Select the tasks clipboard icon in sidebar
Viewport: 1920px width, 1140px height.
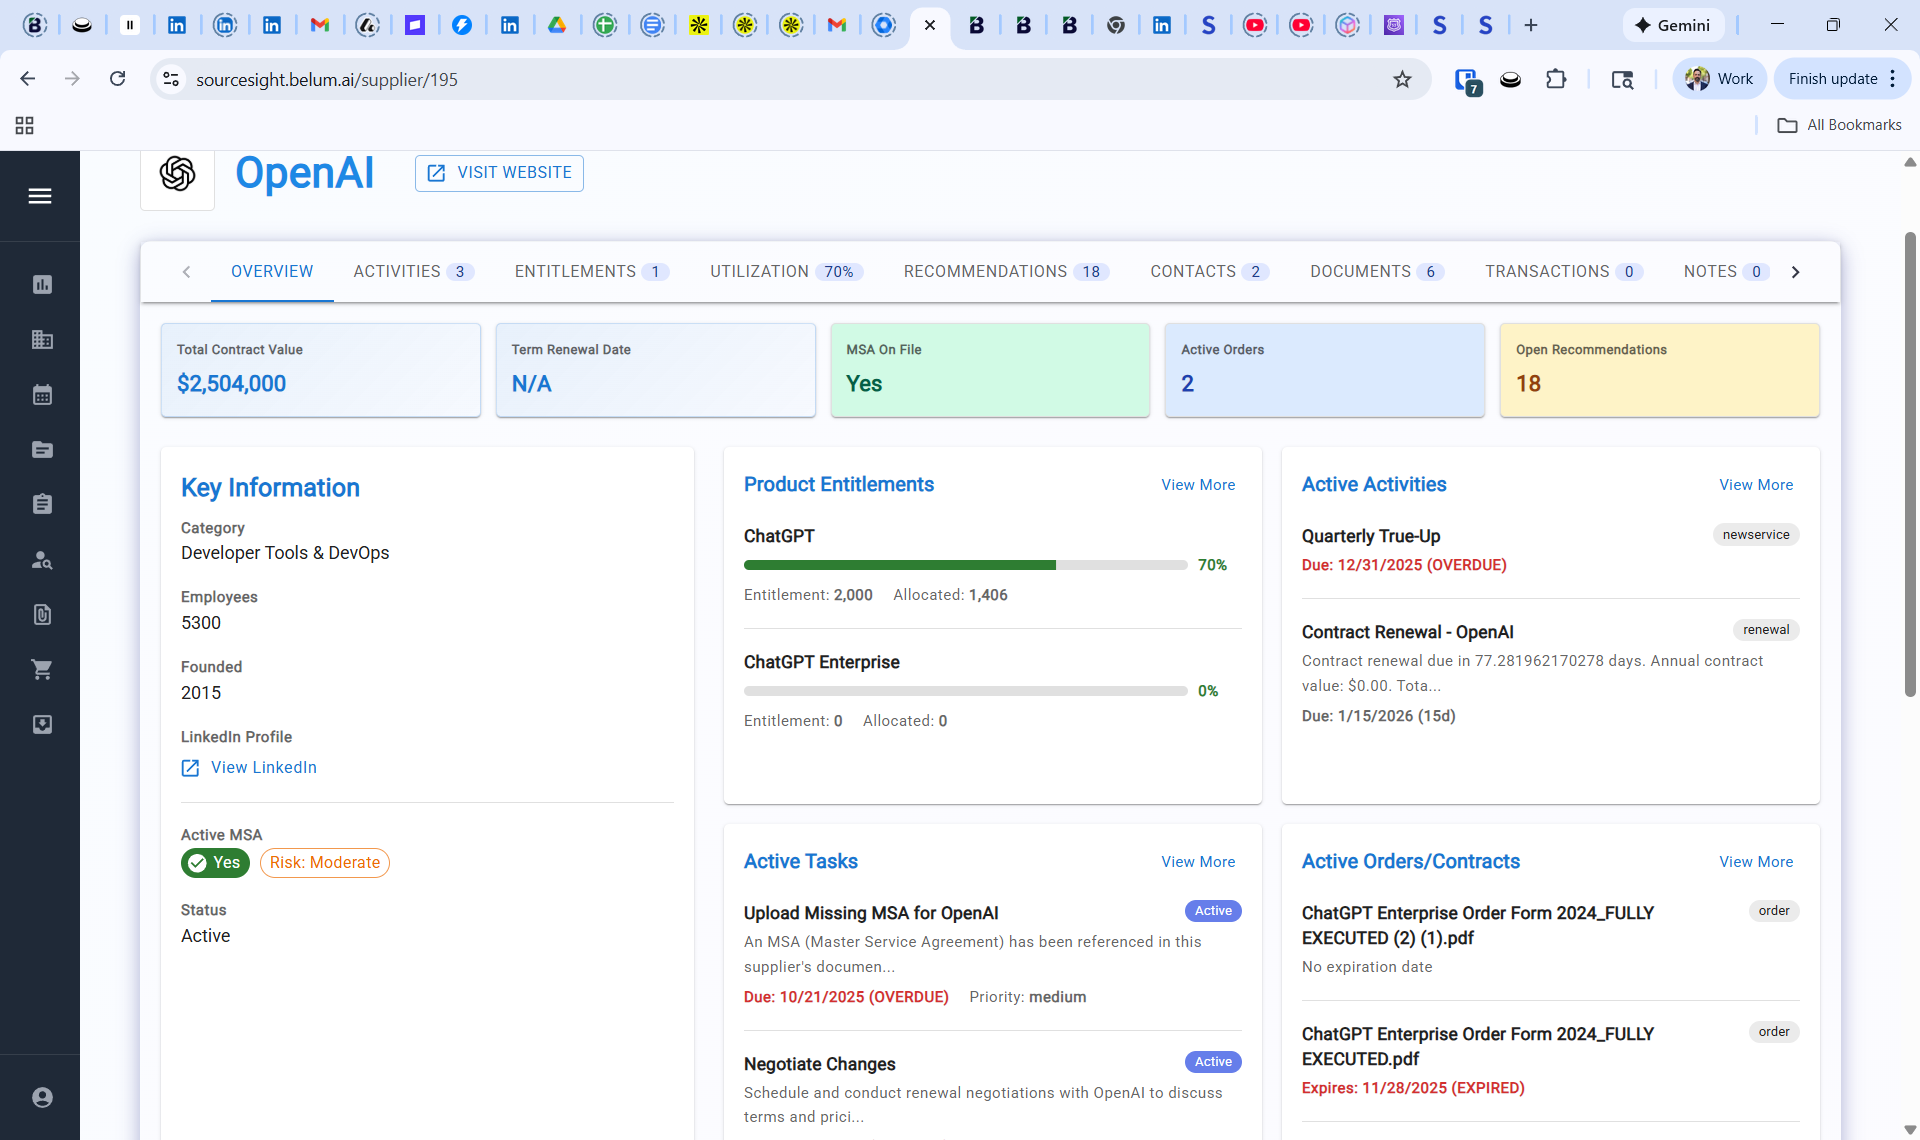[41, 504]
